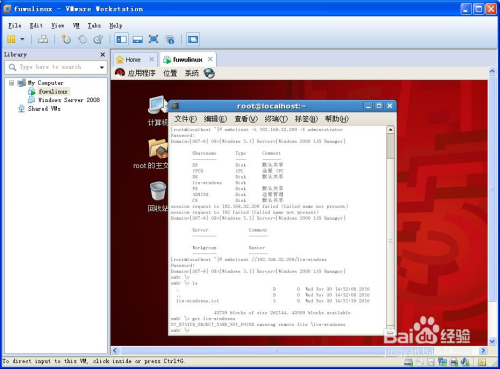Click the sound card status icon

tap(465, 362)
